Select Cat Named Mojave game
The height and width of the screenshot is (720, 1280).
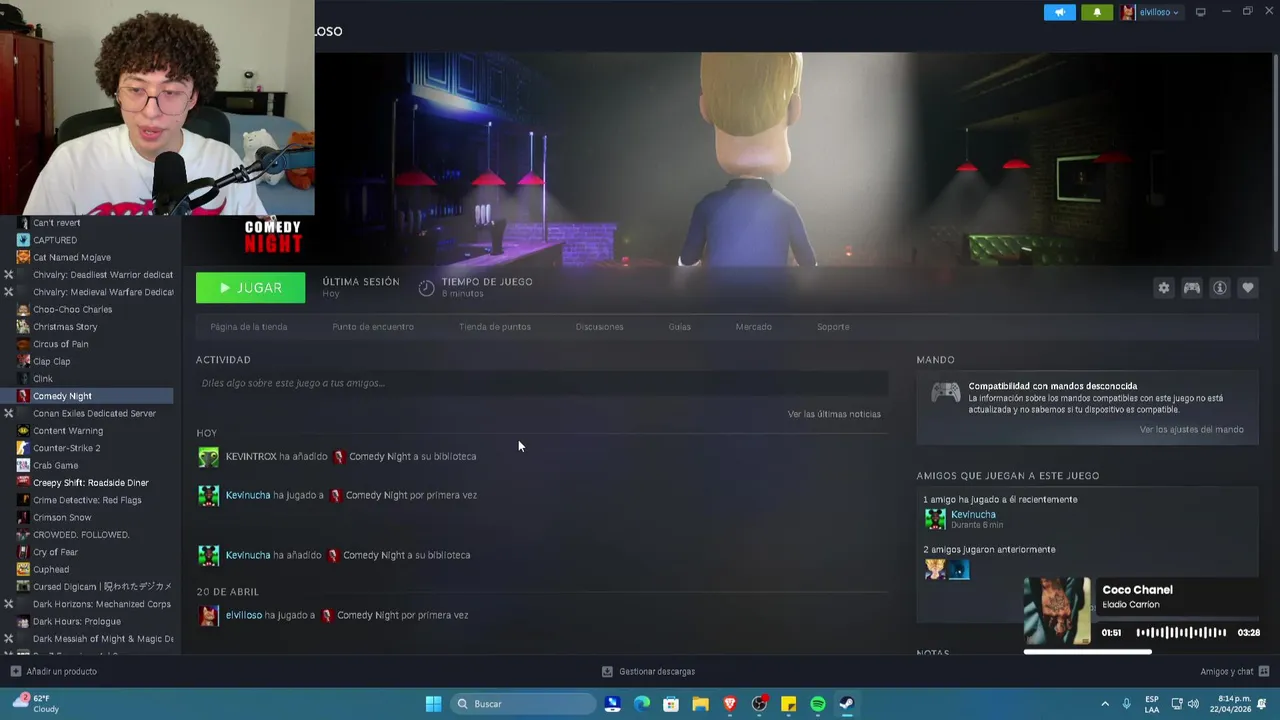72,258
